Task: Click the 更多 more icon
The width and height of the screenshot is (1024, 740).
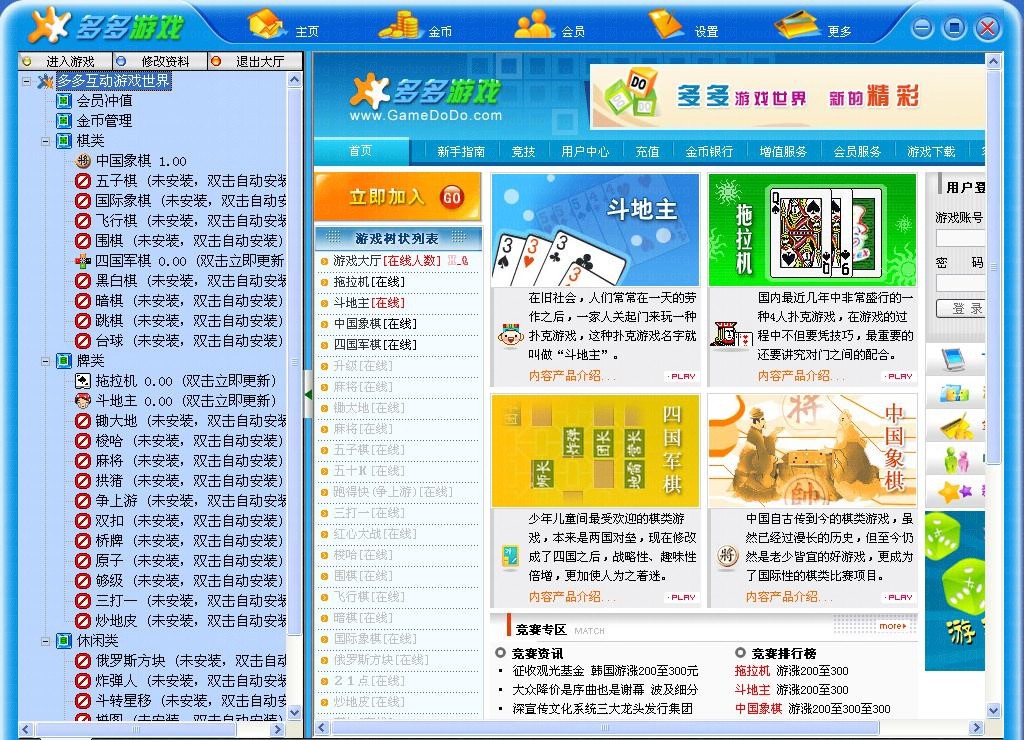Action: pos(797,23)
